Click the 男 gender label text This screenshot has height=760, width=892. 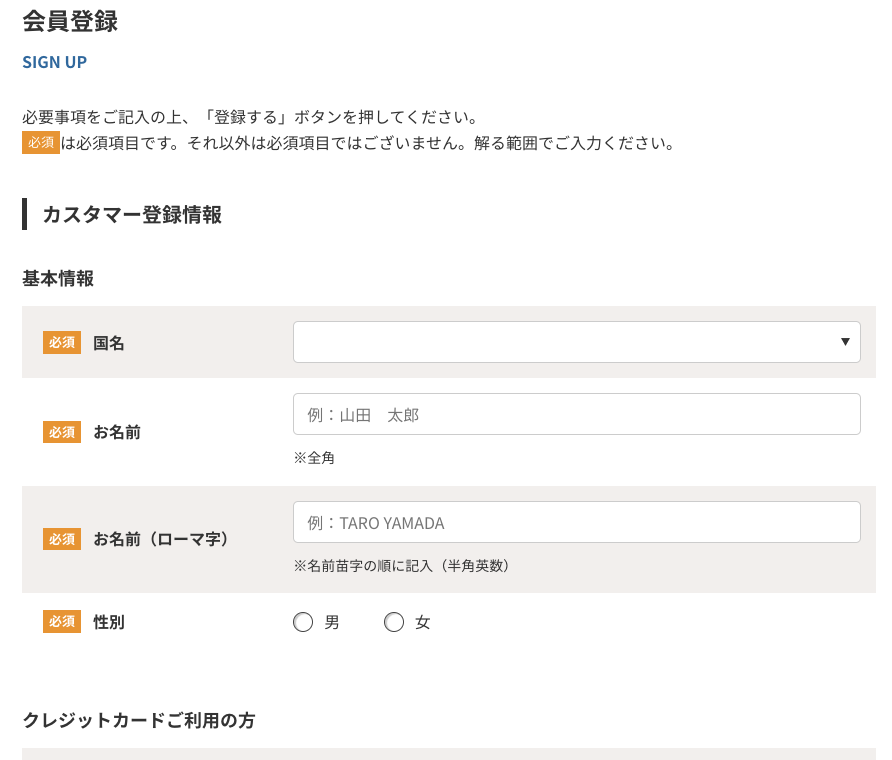tap(332, 623)
